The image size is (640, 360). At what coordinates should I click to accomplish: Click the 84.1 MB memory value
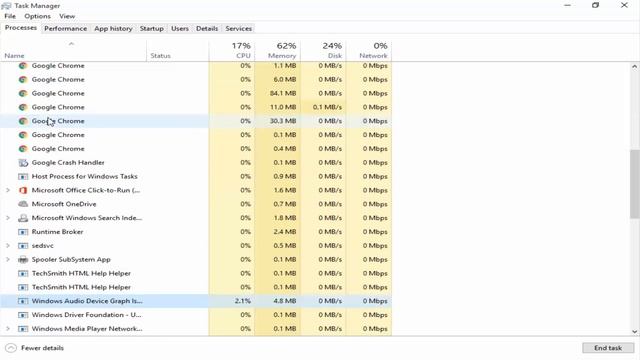tap(282, 93)
